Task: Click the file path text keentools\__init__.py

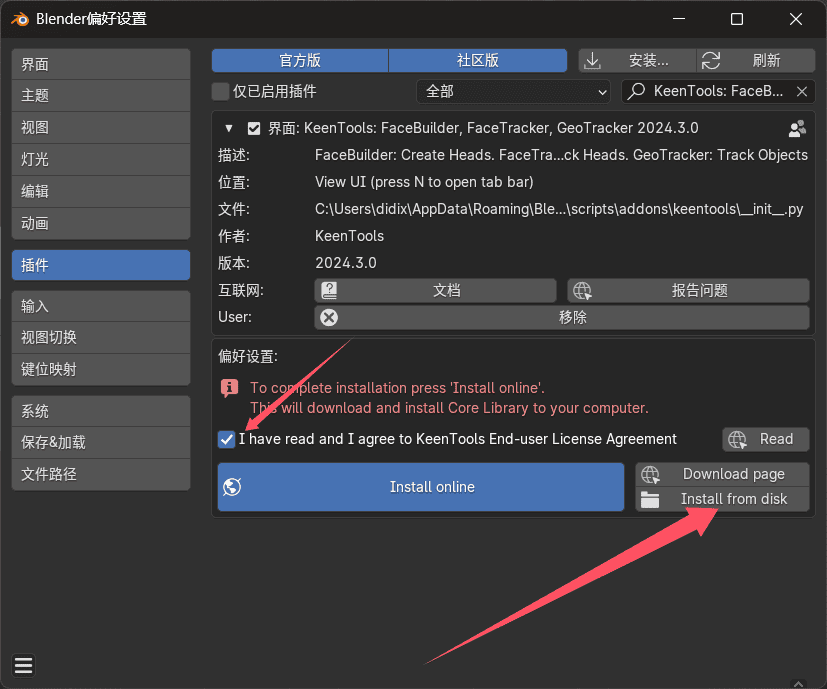Action: pyautogui.click(x=559, y=209)
